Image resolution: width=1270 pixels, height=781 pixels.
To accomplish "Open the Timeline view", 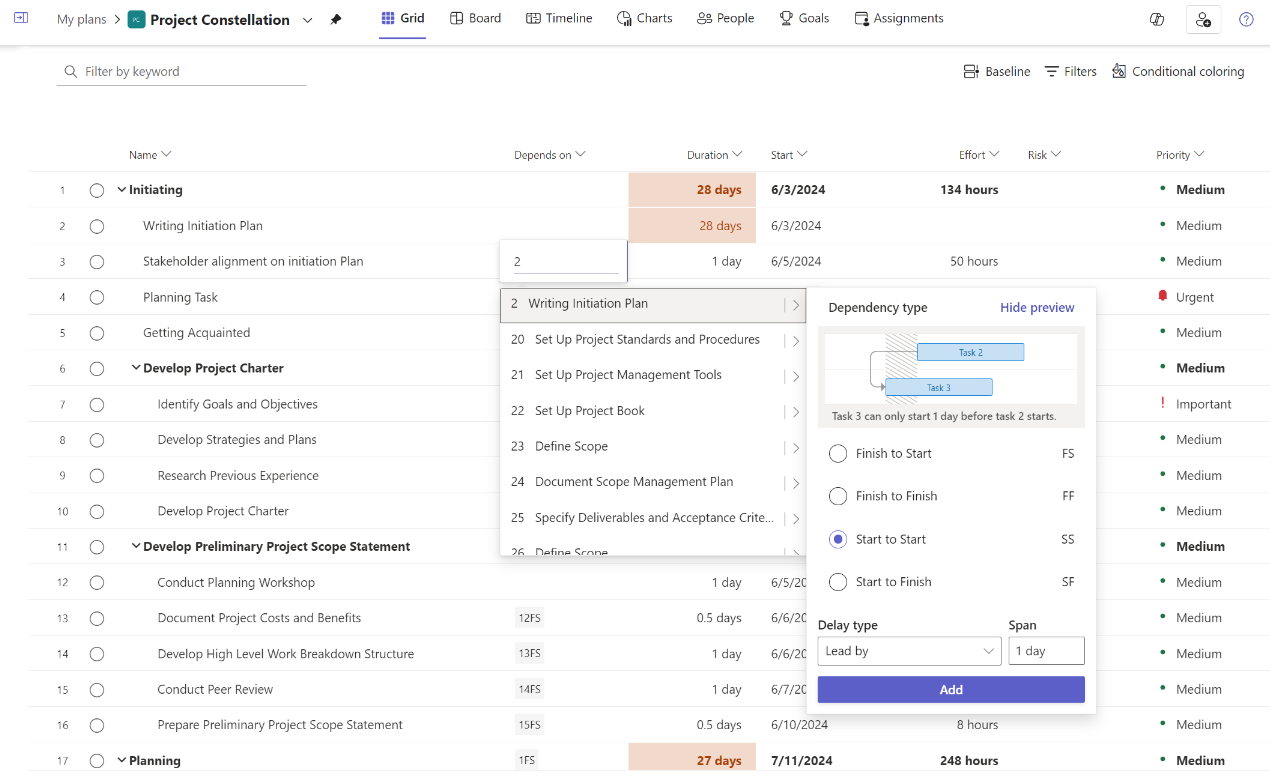I will click(x=558, y=17).
